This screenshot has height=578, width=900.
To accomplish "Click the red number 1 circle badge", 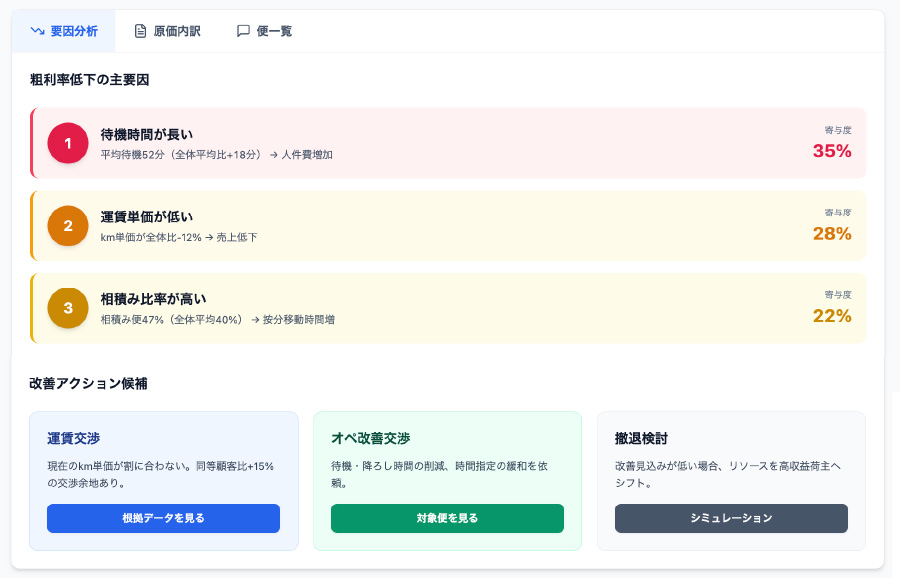I will tap(68, 143).
